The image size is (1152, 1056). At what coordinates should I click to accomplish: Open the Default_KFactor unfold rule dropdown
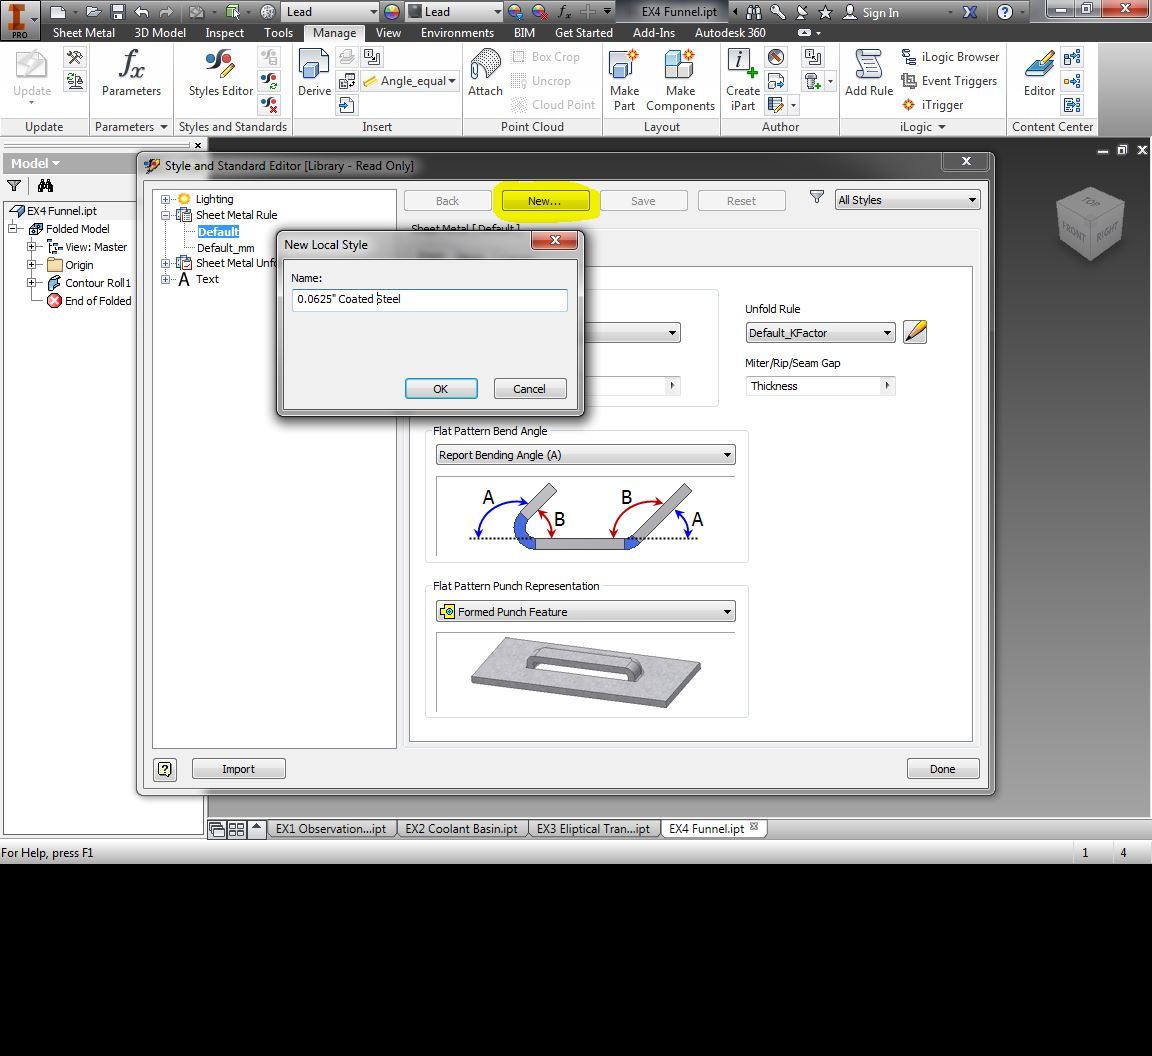tap(884, 332)
